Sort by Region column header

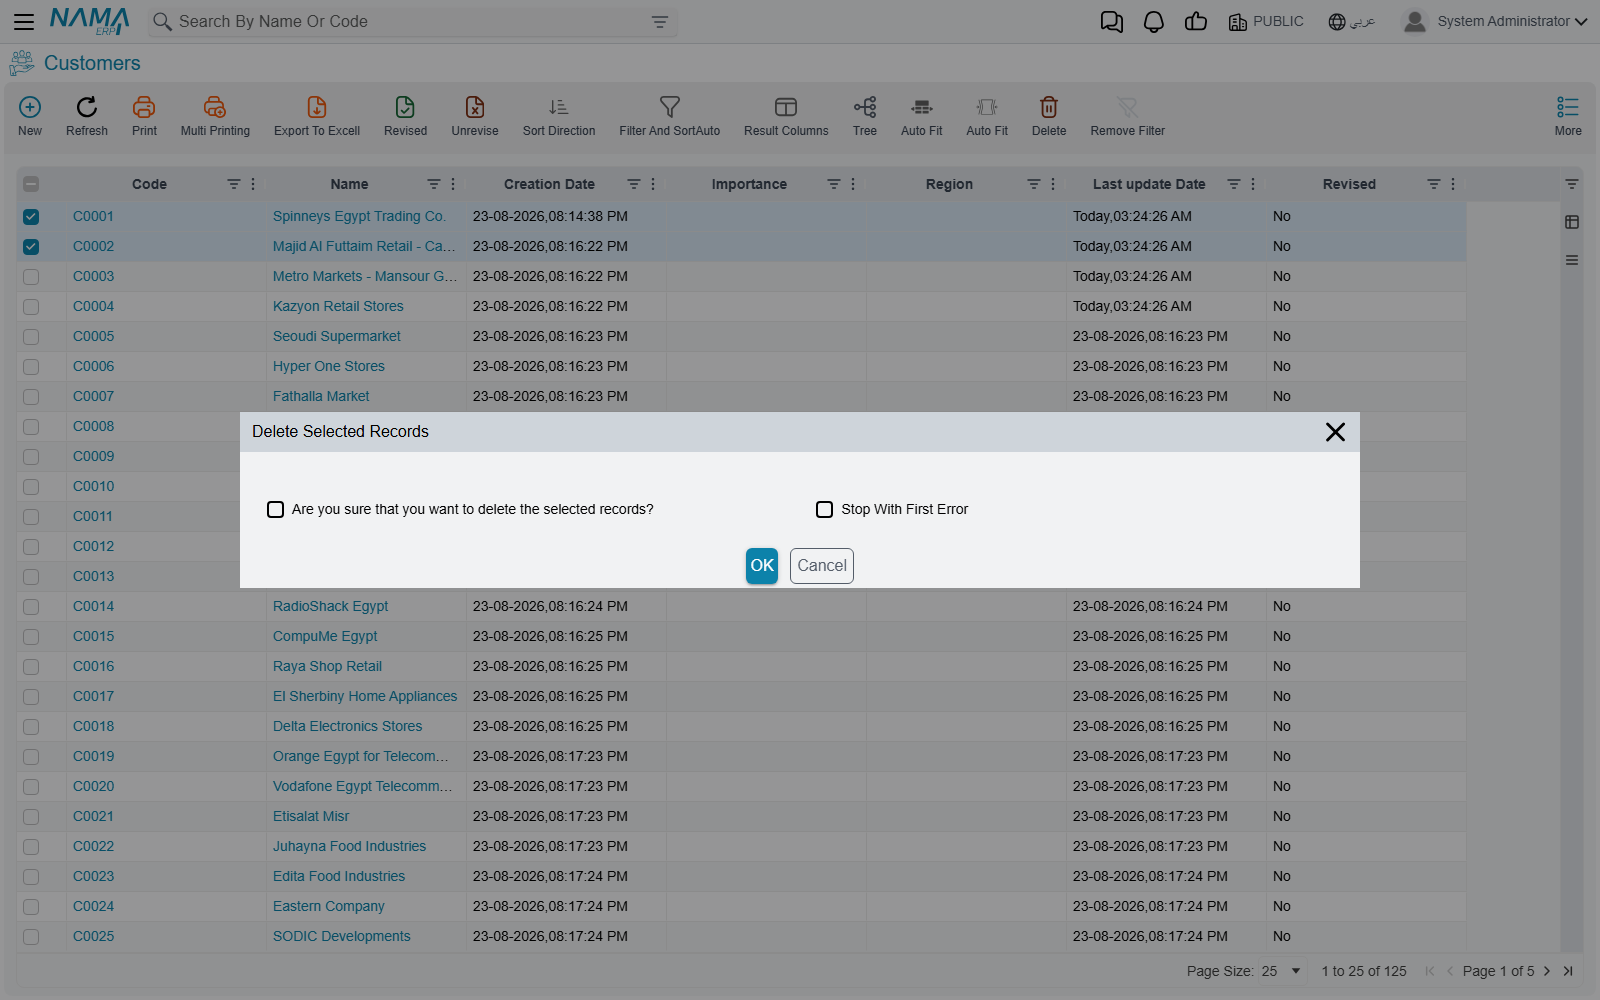(949, 184)
